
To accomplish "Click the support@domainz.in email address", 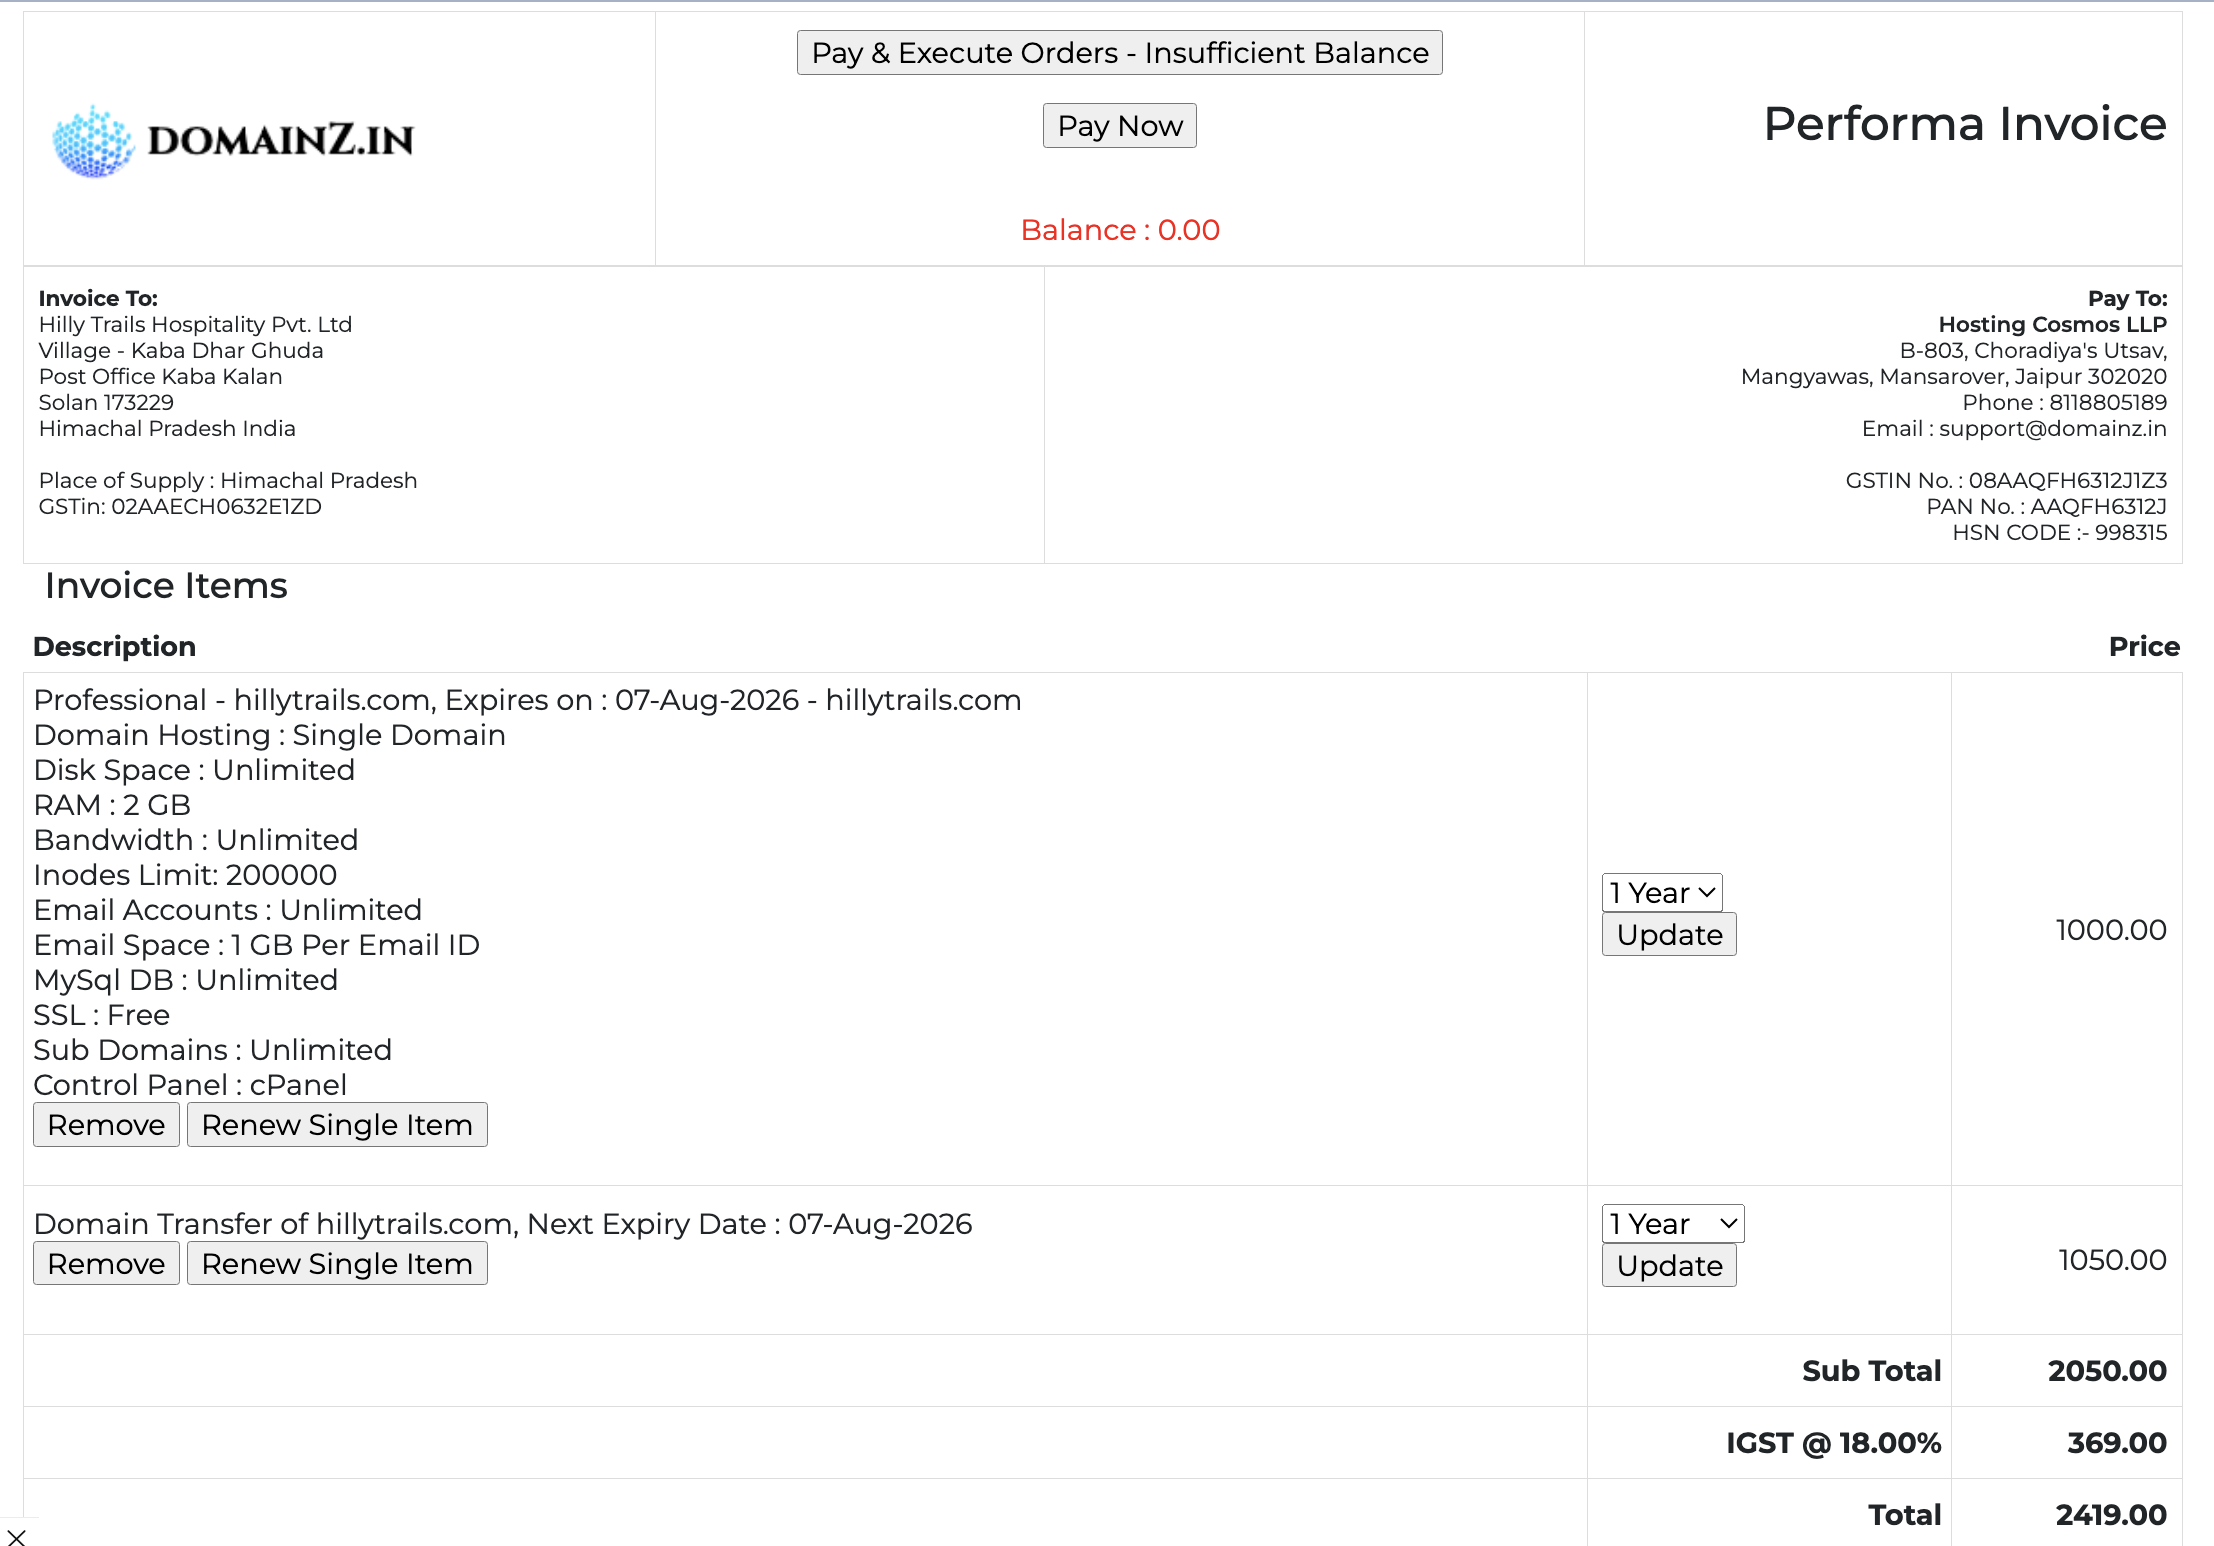I will [2052, 429].
